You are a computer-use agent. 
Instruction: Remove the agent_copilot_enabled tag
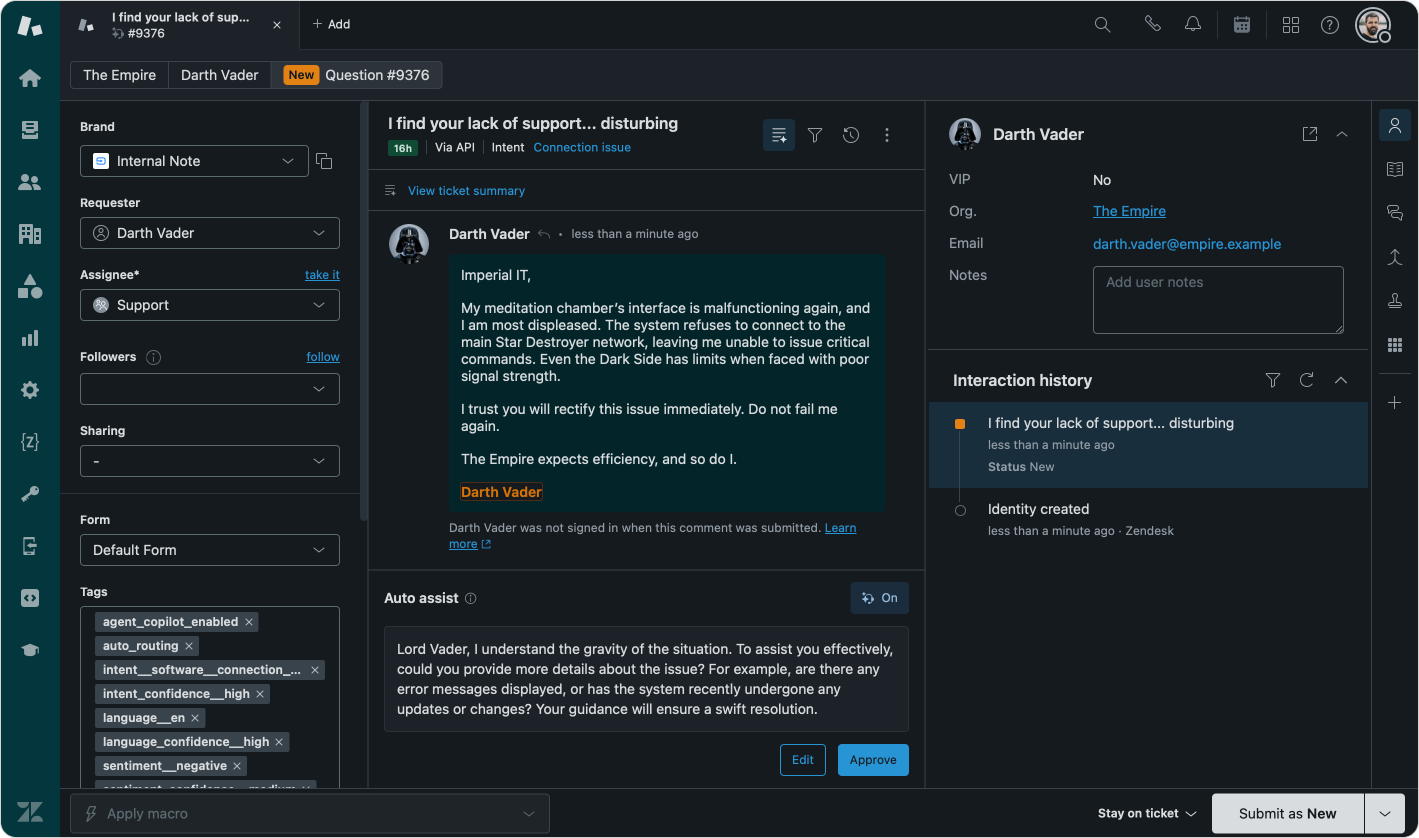[250, 622]
